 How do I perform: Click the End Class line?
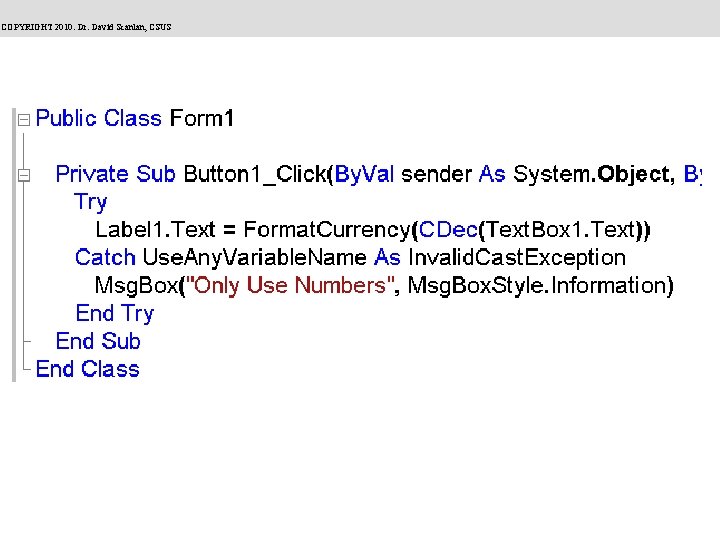tap(87, 369)
